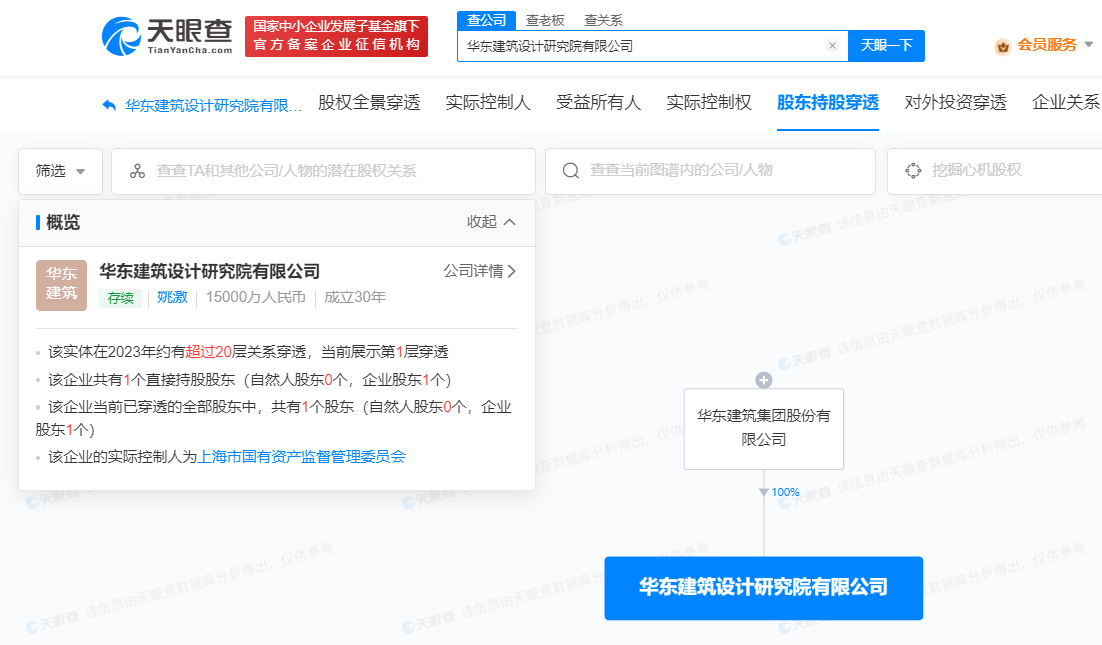Open the 对外投资穿透 tab
This screenshot has width=1102, height=645.
[x=955, y=102]
